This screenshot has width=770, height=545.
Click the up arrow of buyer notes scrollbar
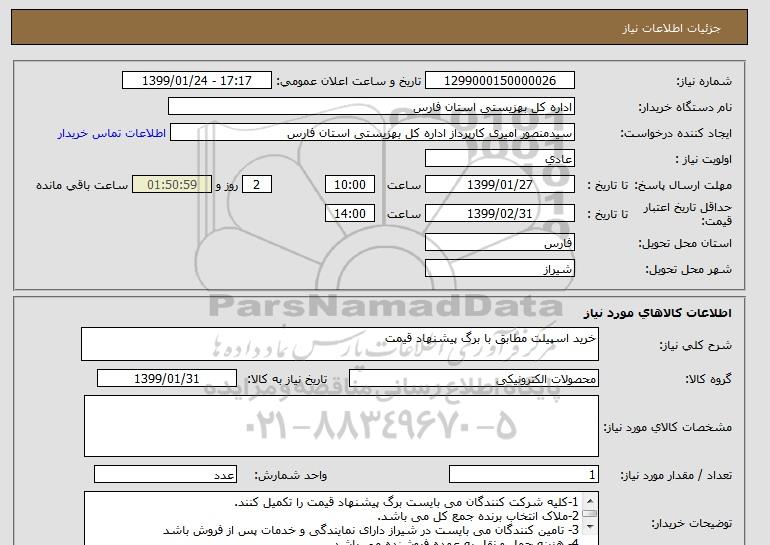pyautogui.click(x=590, y=500)
